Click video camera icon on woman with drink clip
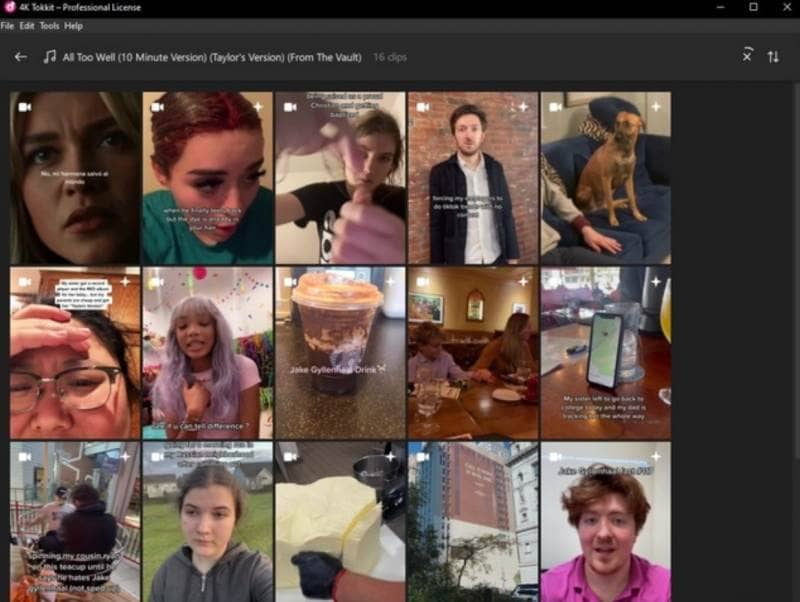 290,107
